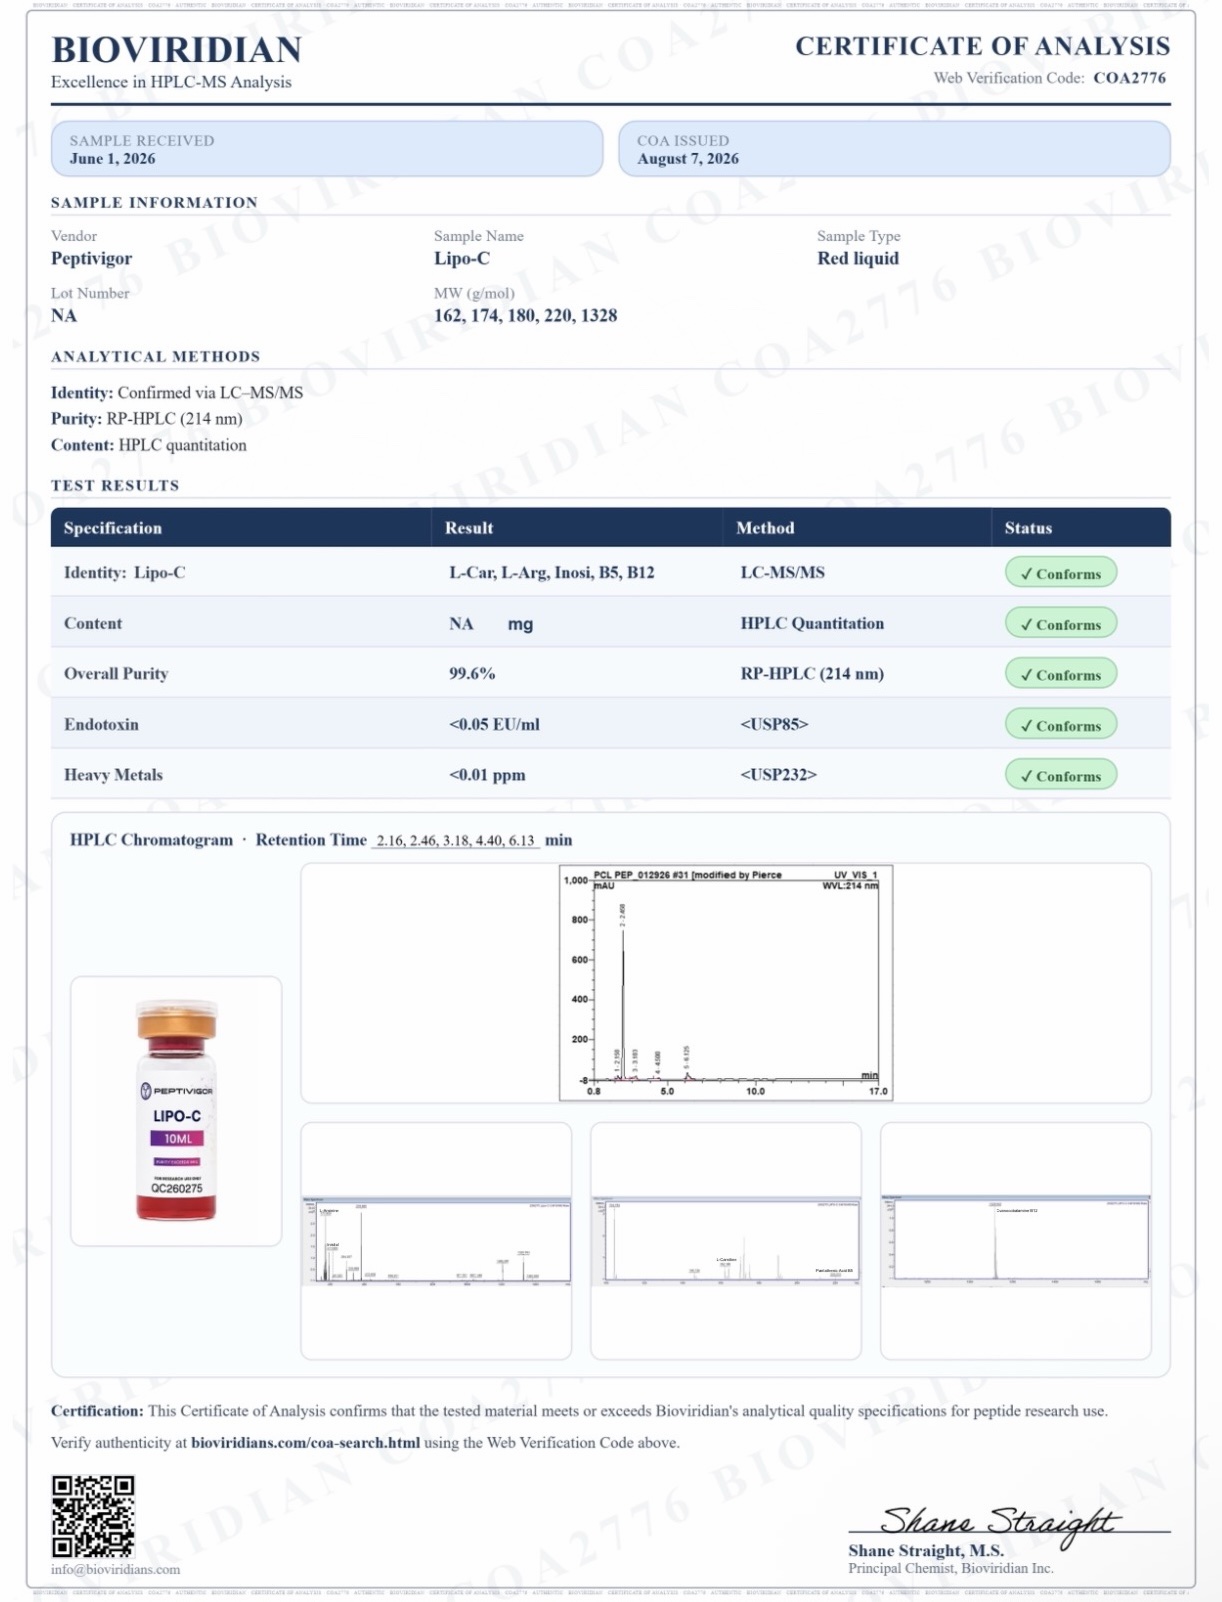The height and width of the screenshot is (1602, 1222).
Task: Click the Certification statement paragraph
Action: [x=579, y=1410]
